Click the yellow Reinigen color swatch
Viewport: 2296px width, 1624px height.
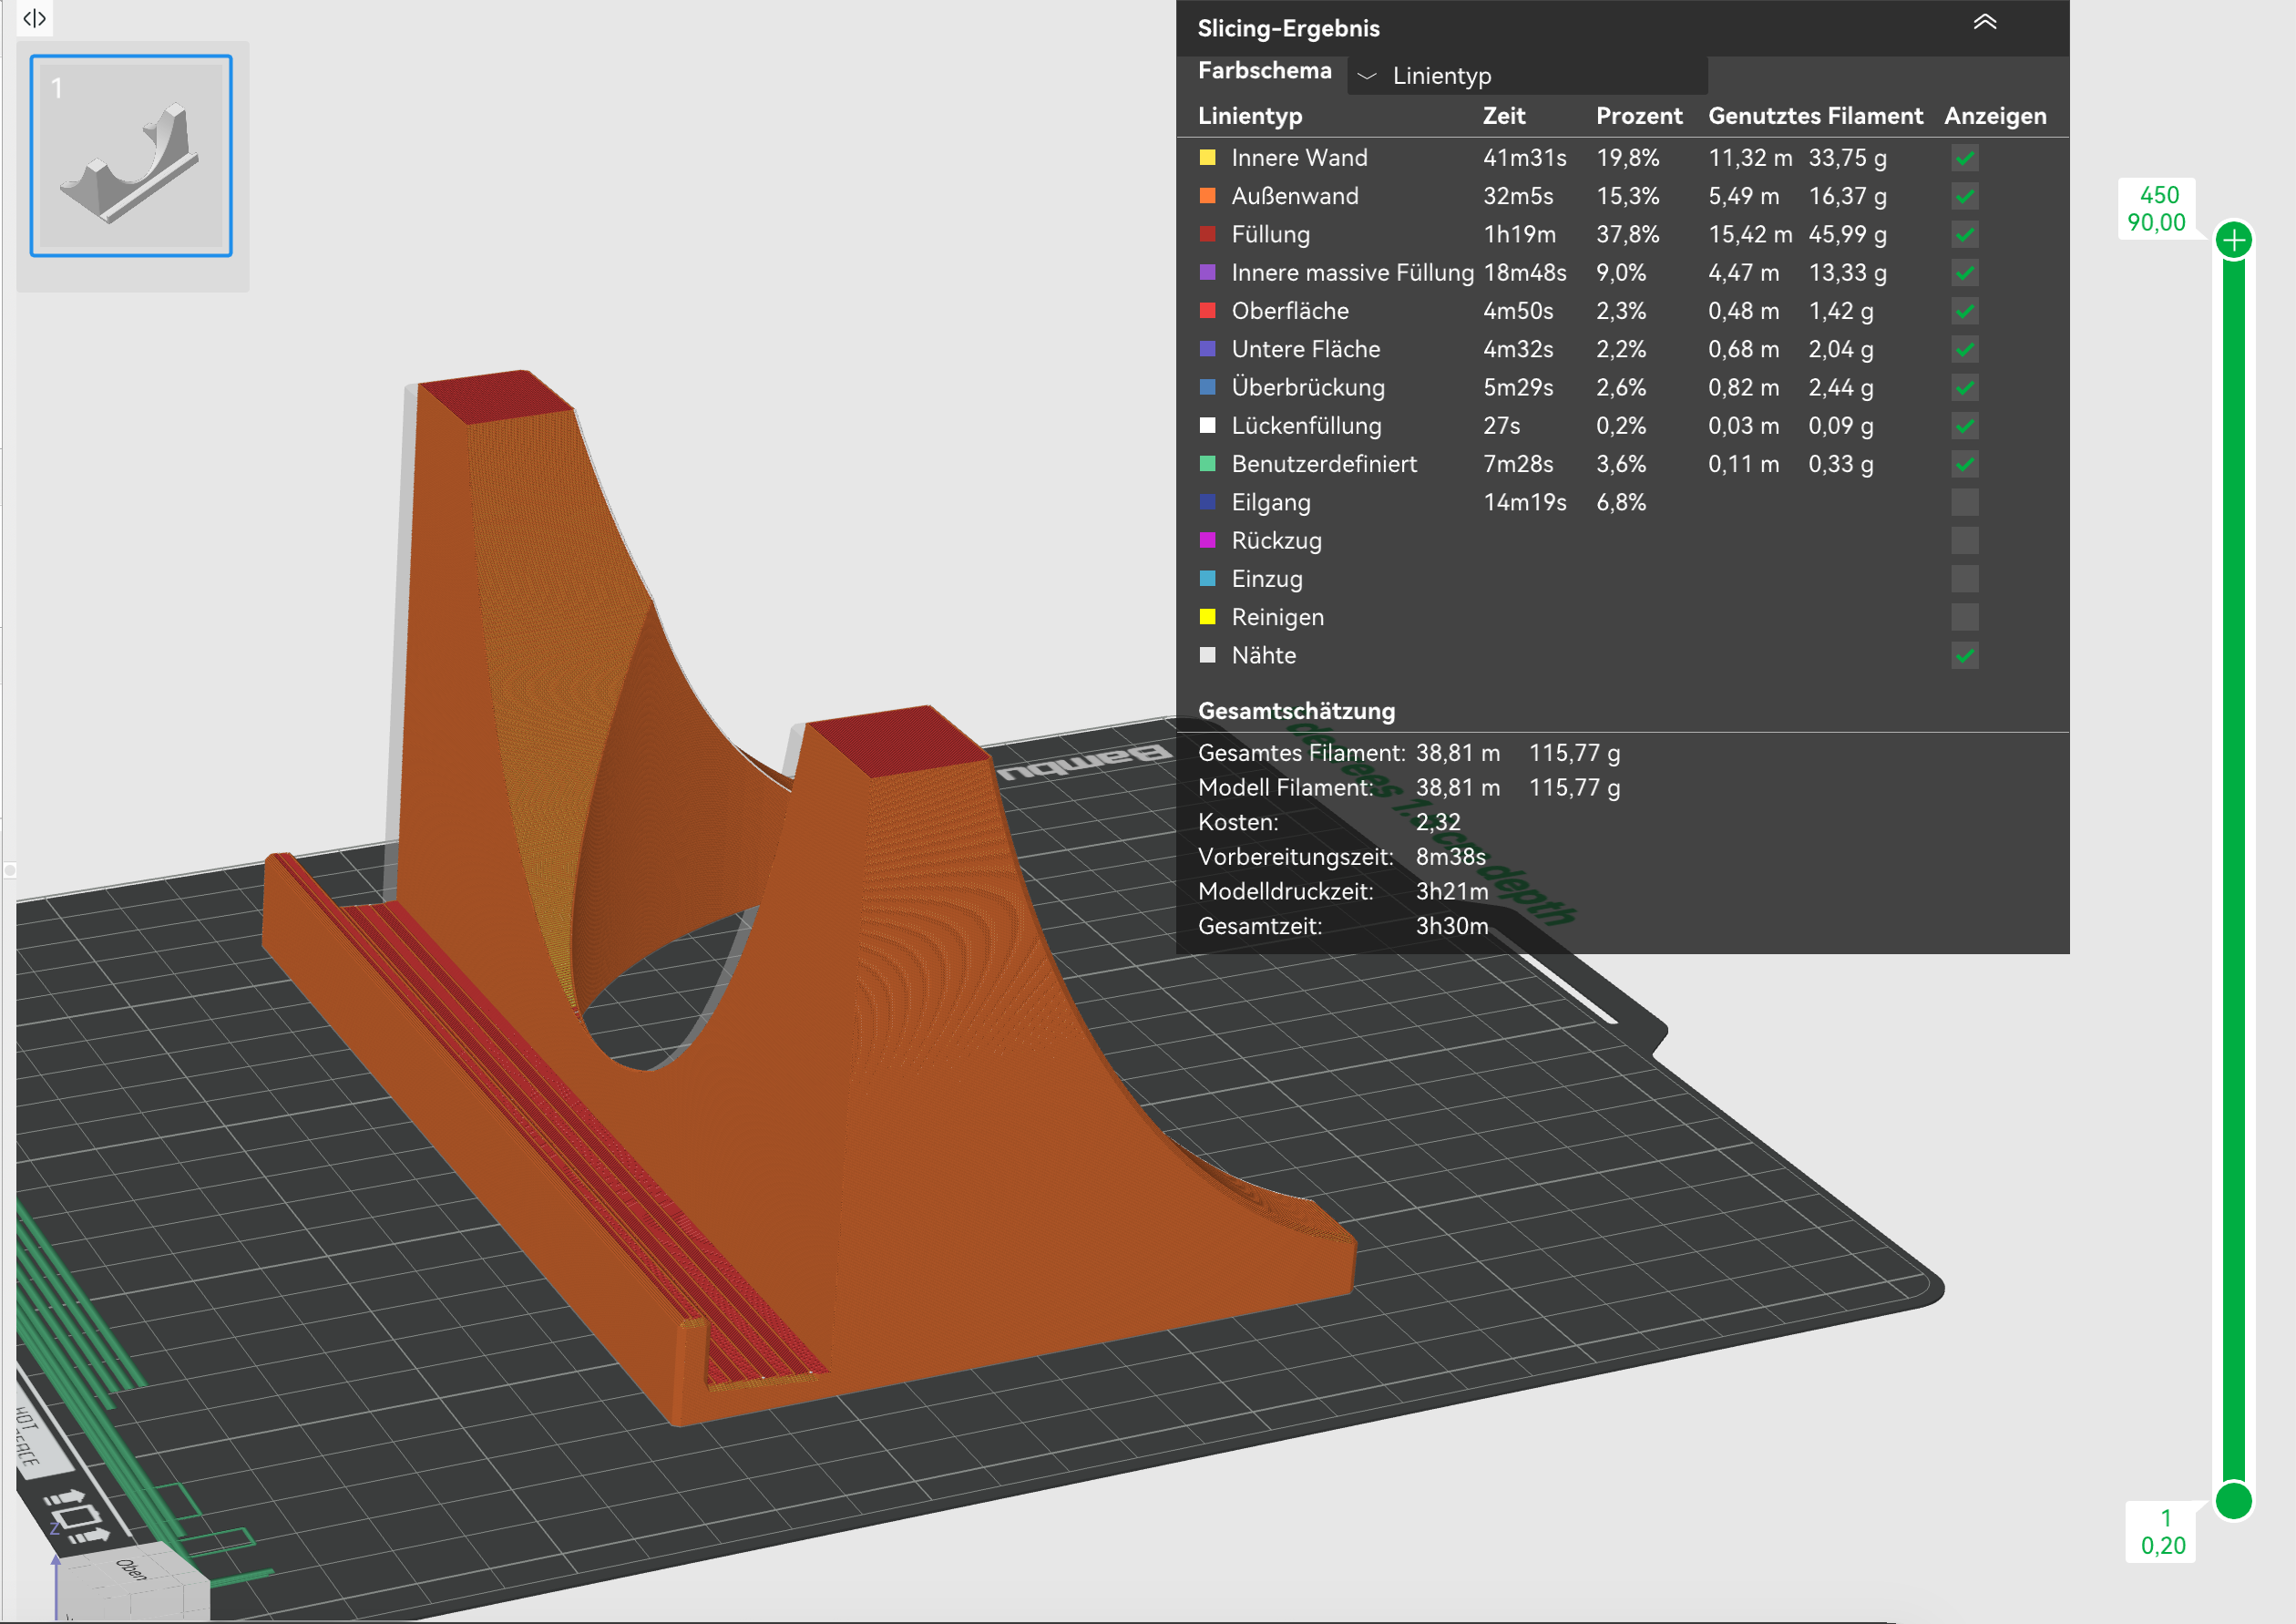point(1207,617)
